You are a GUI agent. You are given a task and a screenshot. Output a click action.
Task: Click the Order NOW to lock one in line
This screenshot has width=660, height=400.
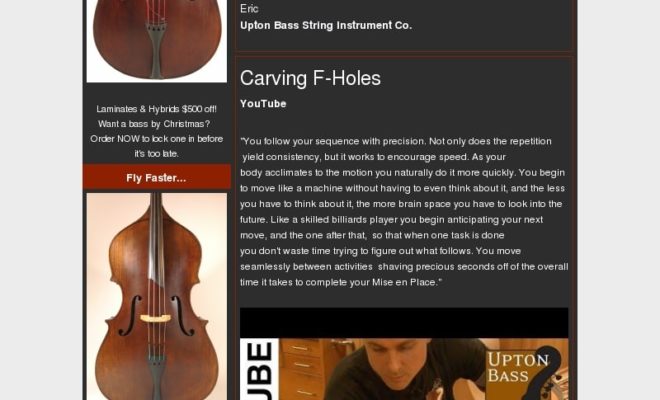157,139
